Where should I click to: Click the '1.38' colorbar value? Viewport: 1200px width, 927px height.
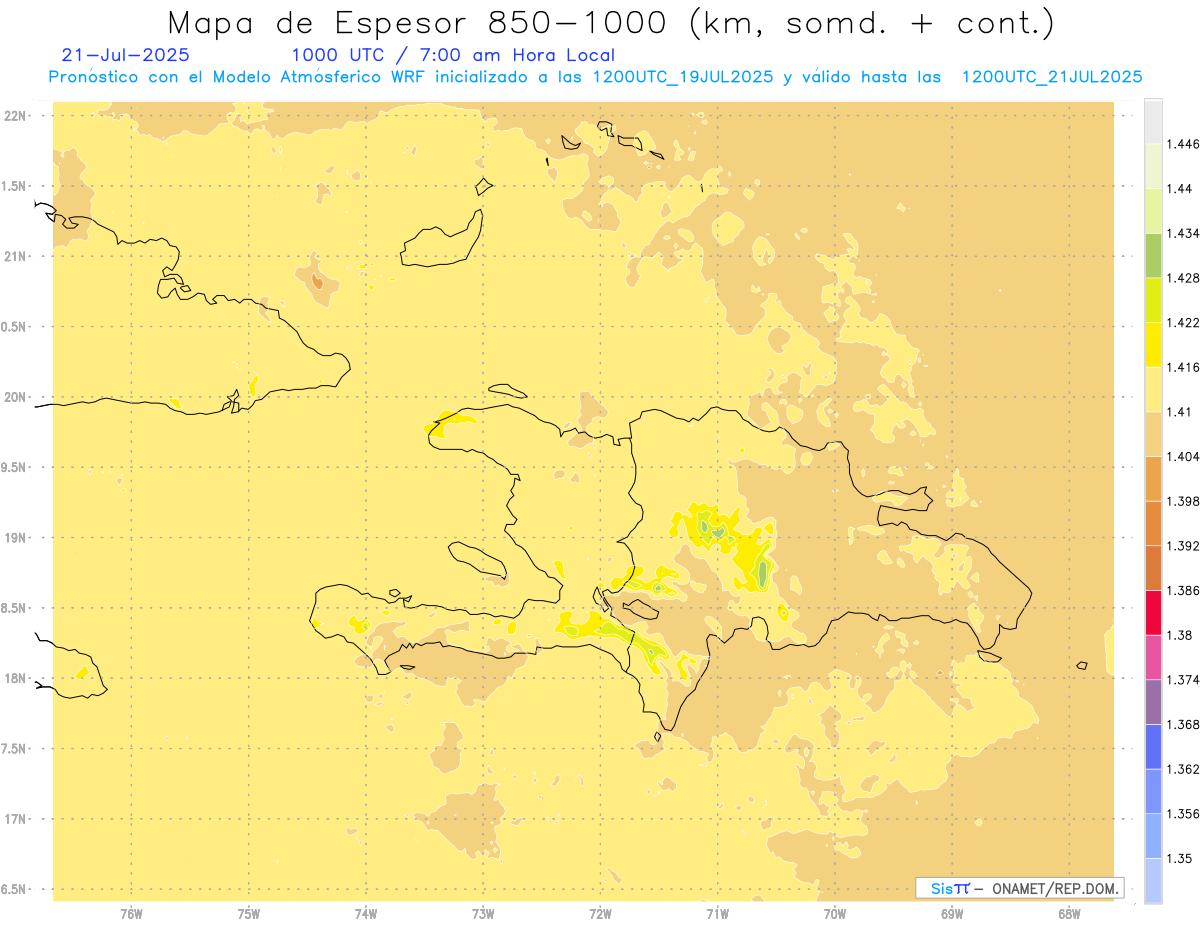pyautogui.click(x=1180, y=635)
